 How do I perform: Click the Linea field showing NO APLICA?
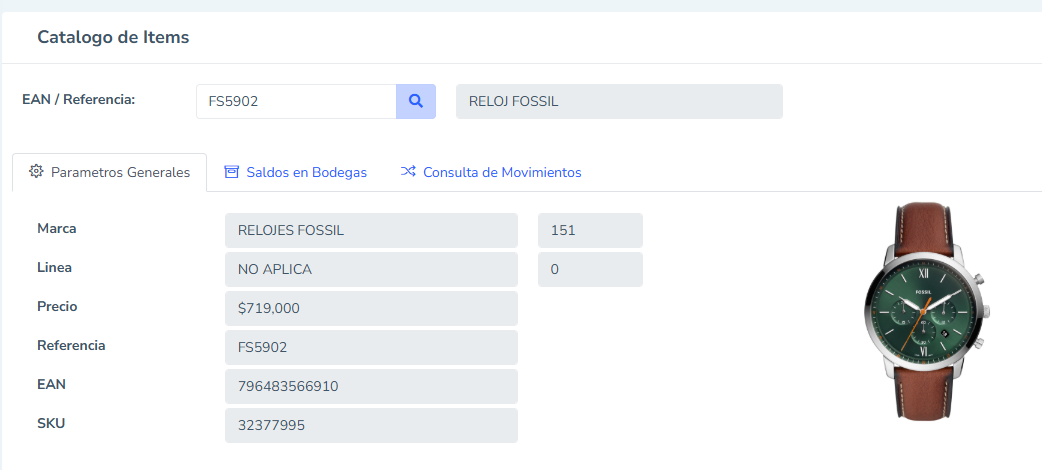[371, 269]
